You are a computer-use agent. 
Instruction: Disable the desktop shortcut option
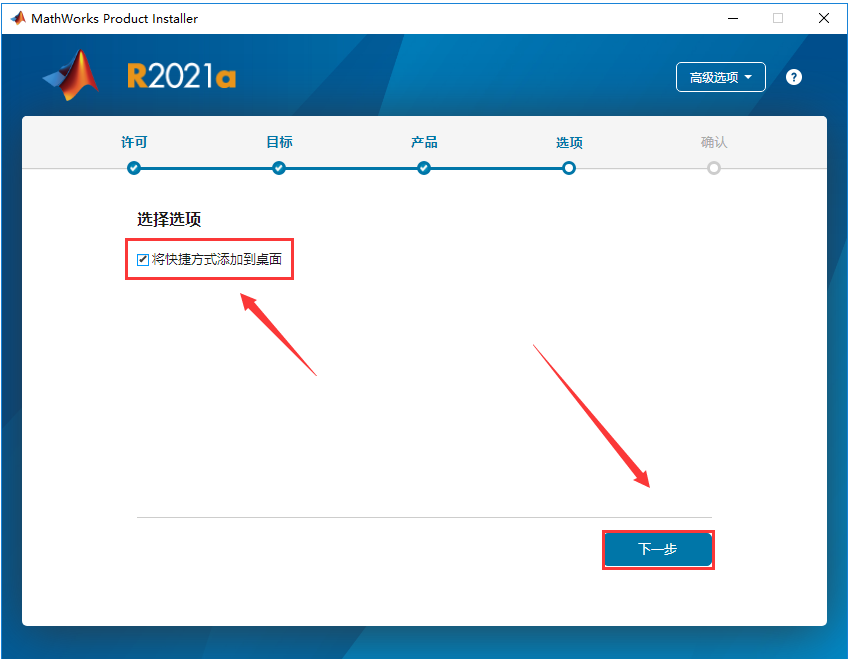tap(141, 259)
